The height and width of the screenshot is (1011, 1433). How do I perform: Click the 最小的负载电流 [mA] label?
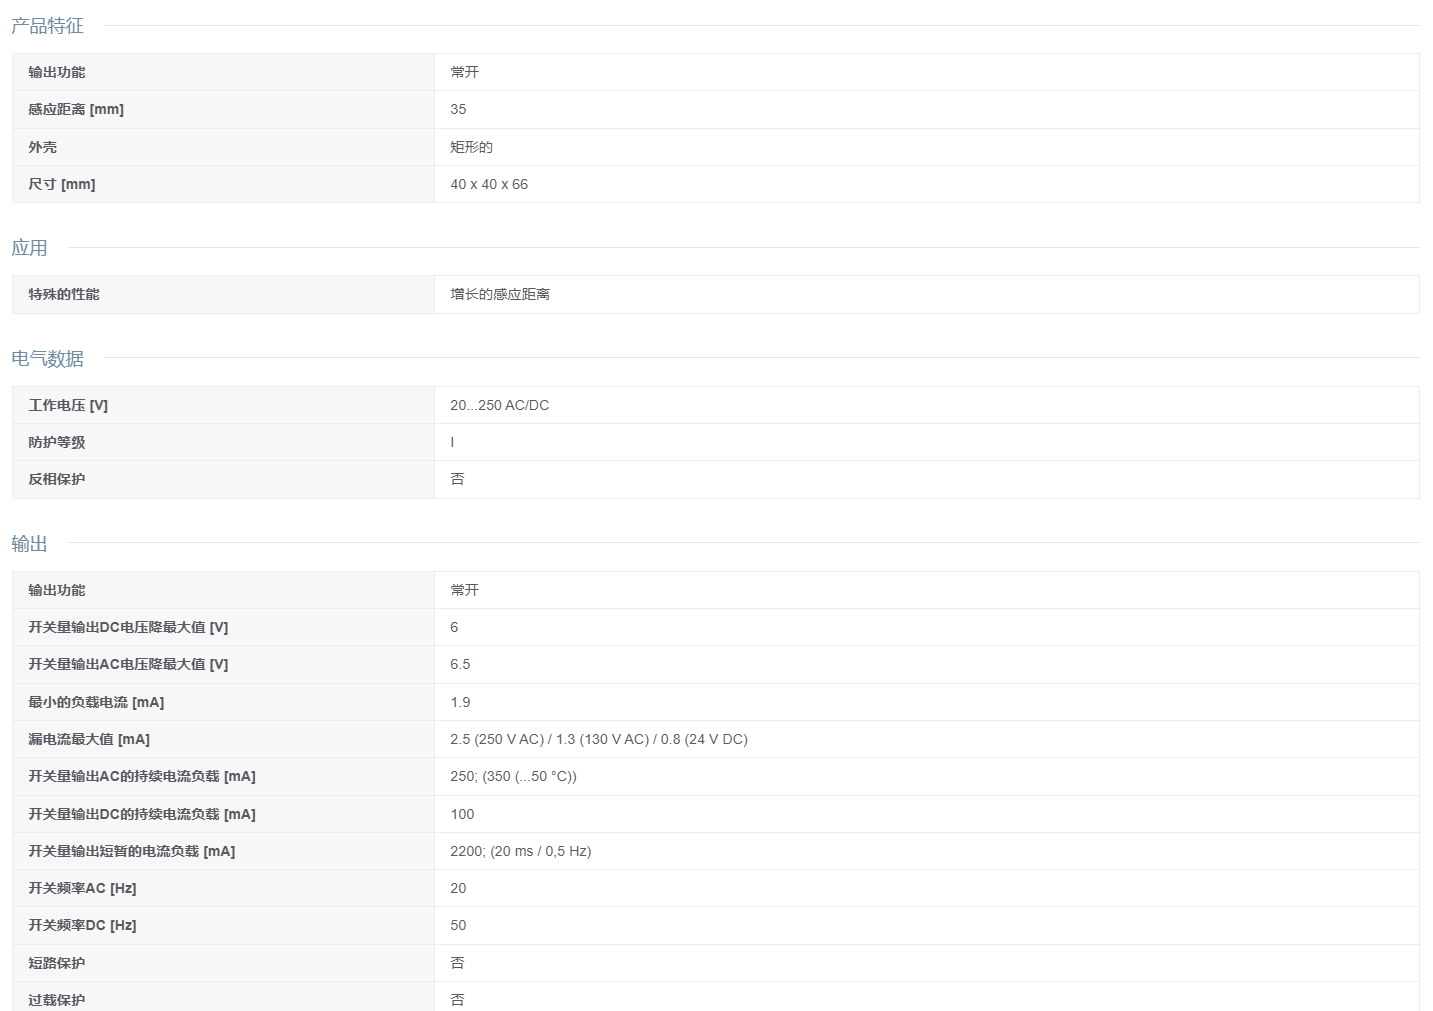pyautogui.click(x=96, y=702)
